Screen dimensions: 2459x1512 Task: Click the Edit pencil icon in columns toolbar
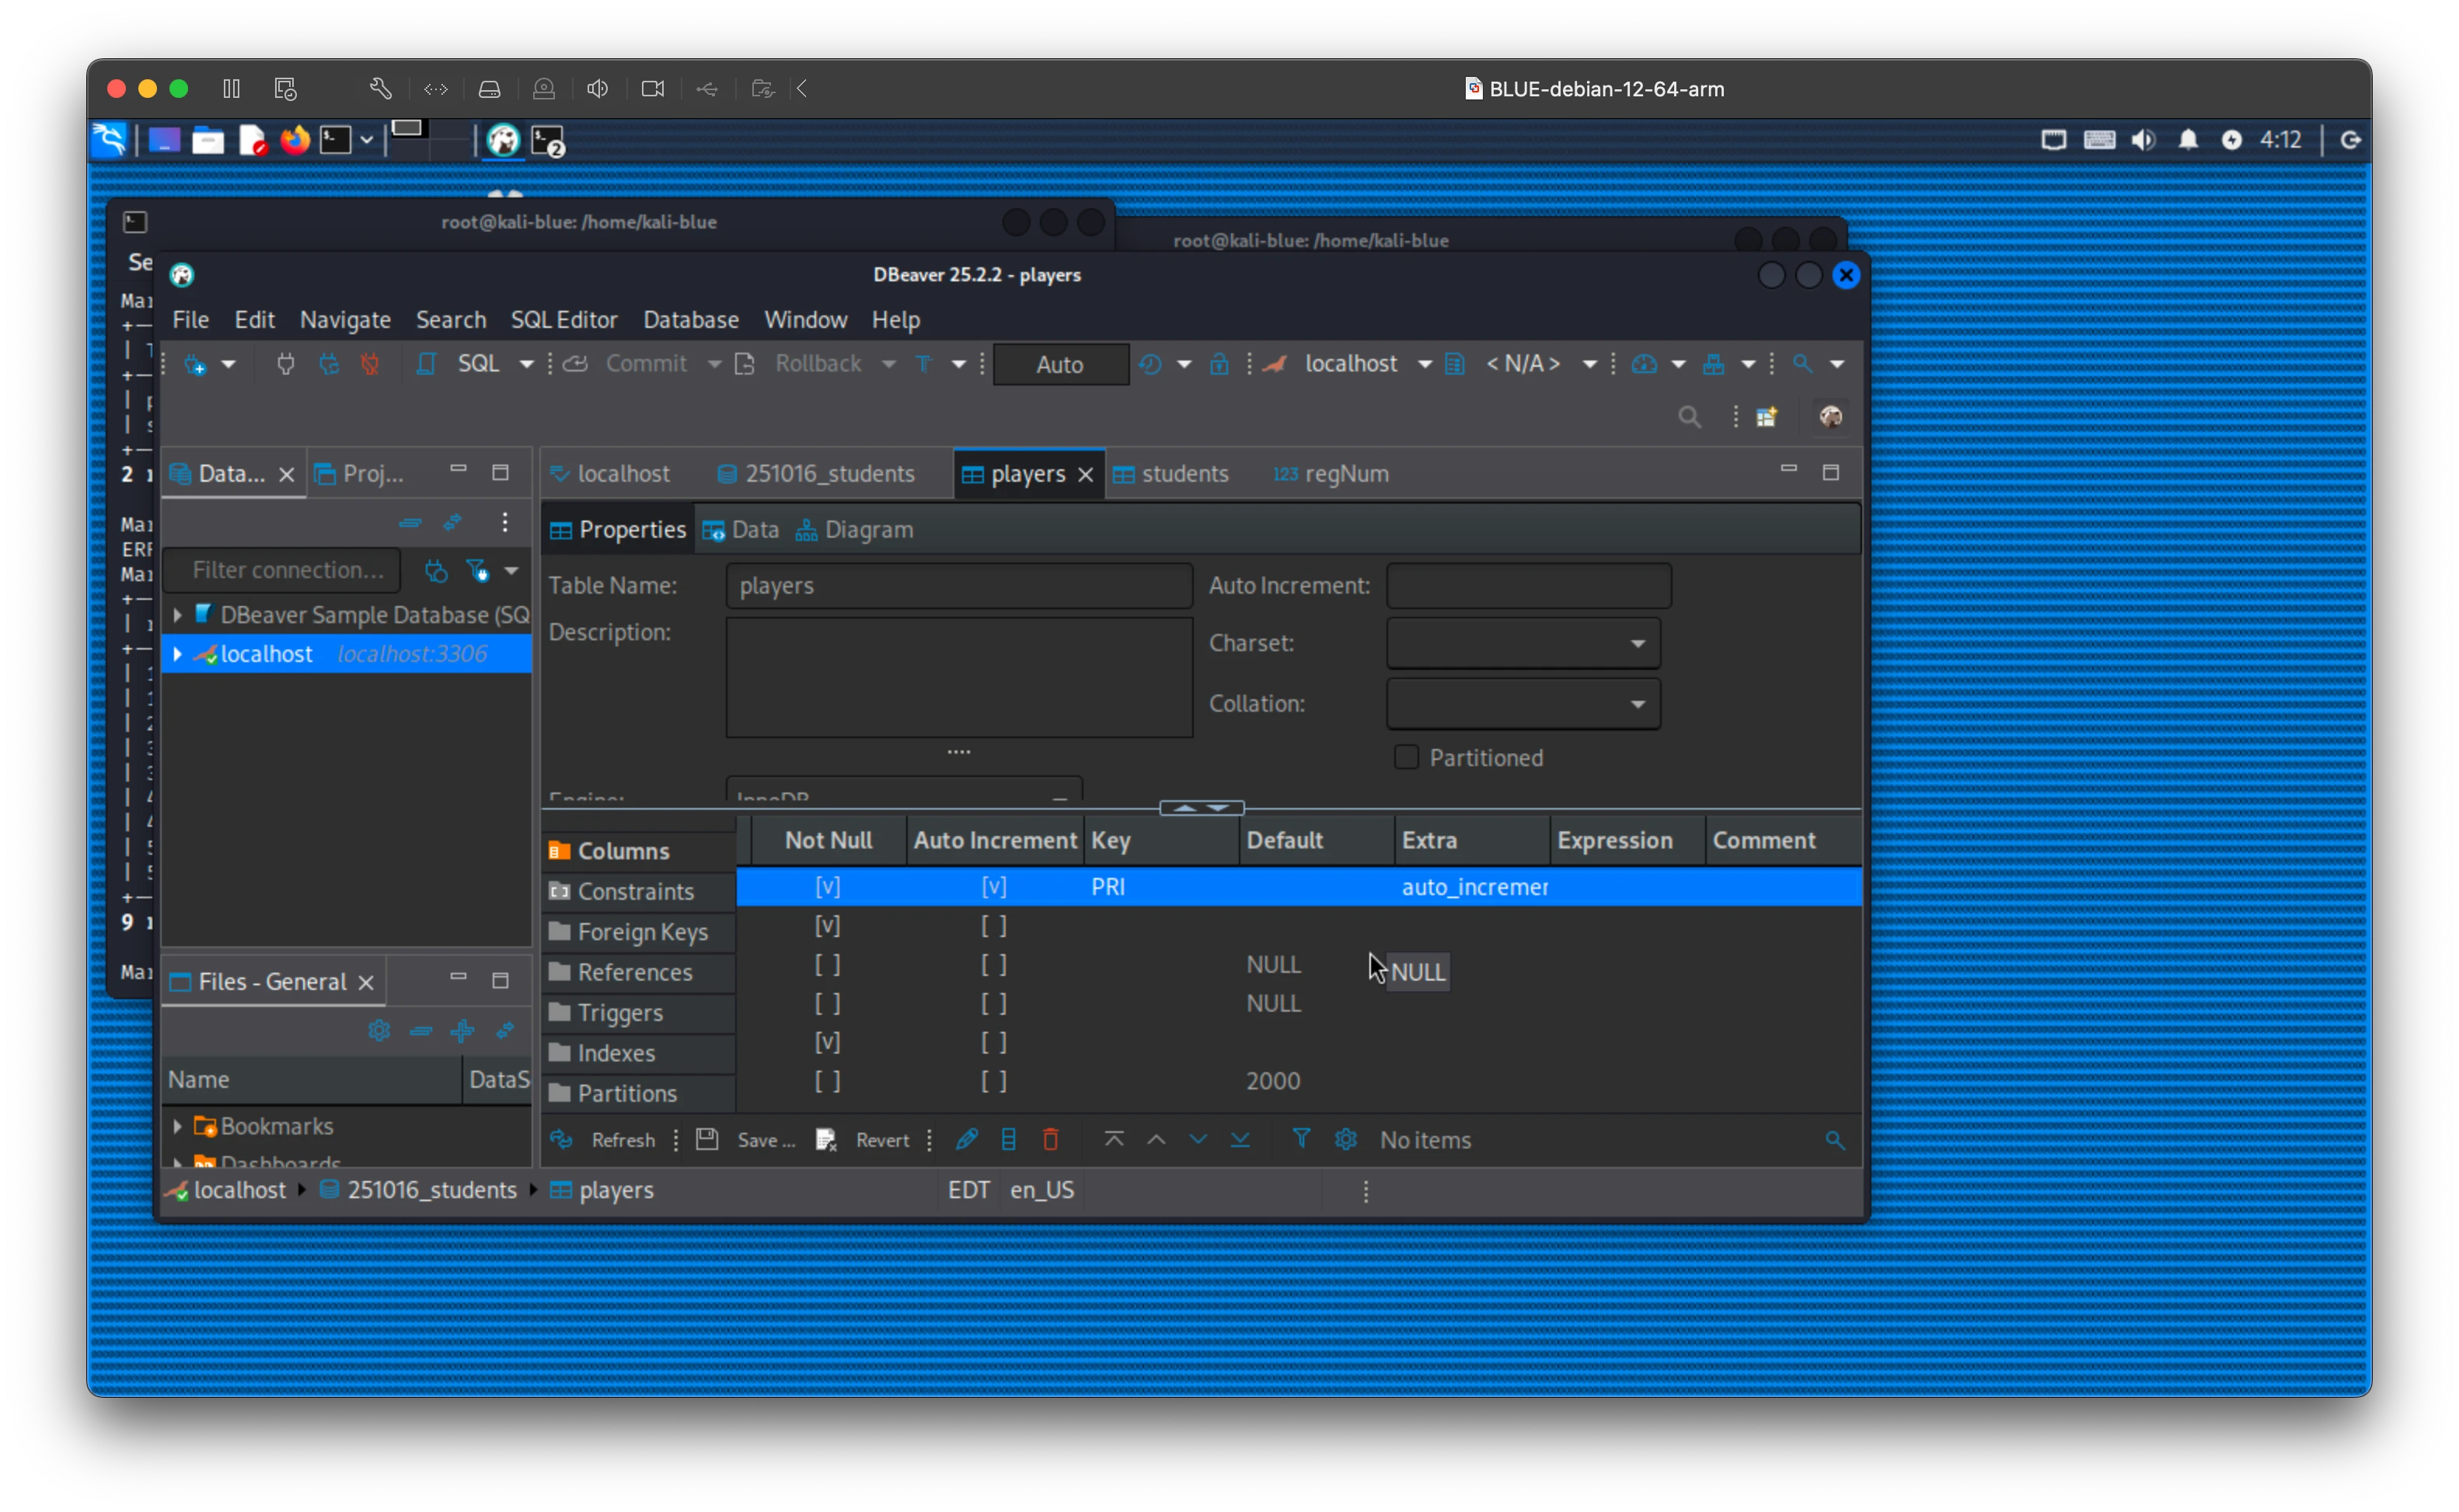pos(966,1140)
